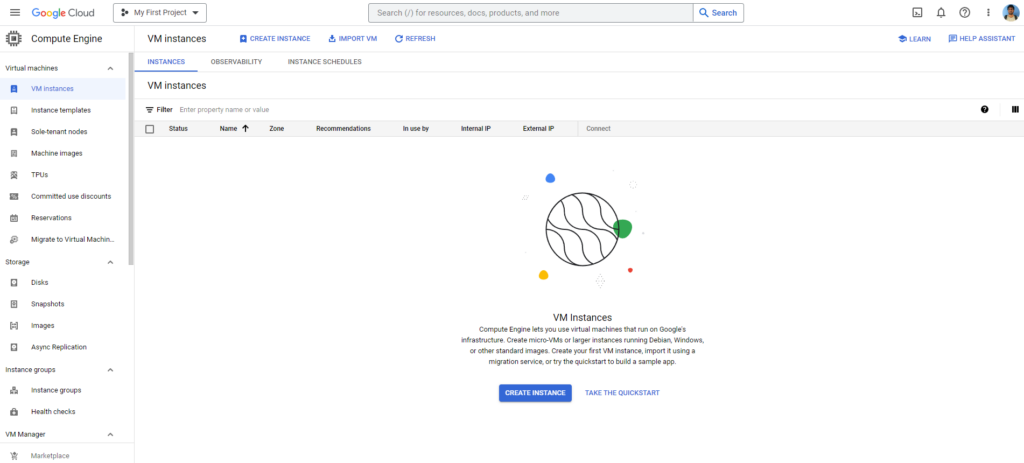The width and height of the screenshot is (1024, 463).
Task: Toggle the select-all checkbox in table header
Action: (x=150, y=129)
